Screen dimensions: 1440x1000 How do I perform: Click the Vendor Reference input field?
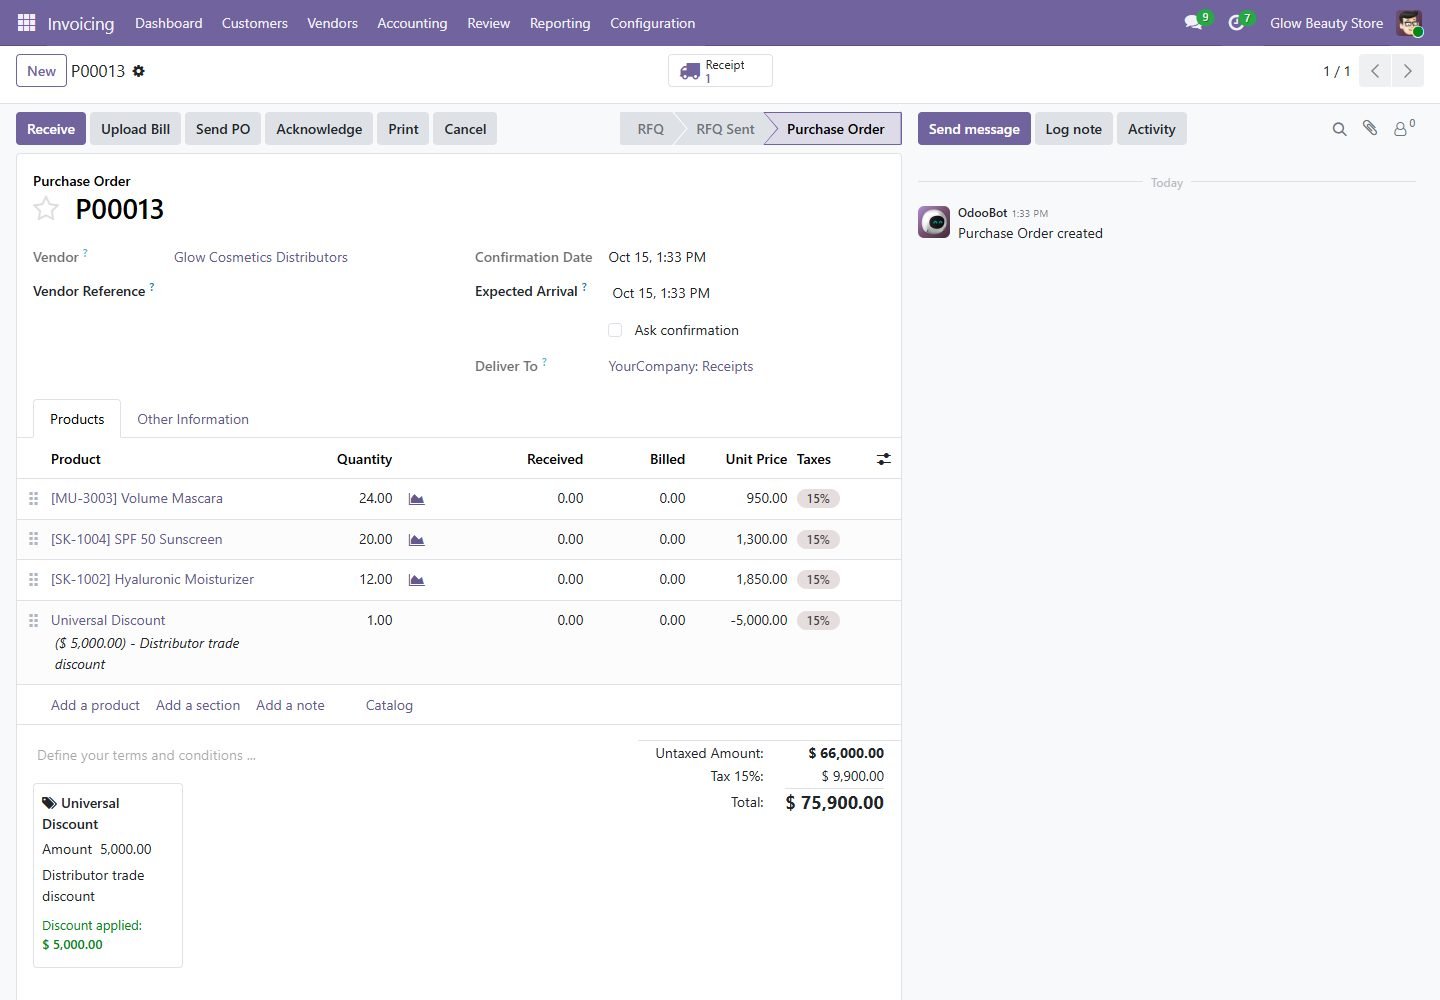(310, 291)
